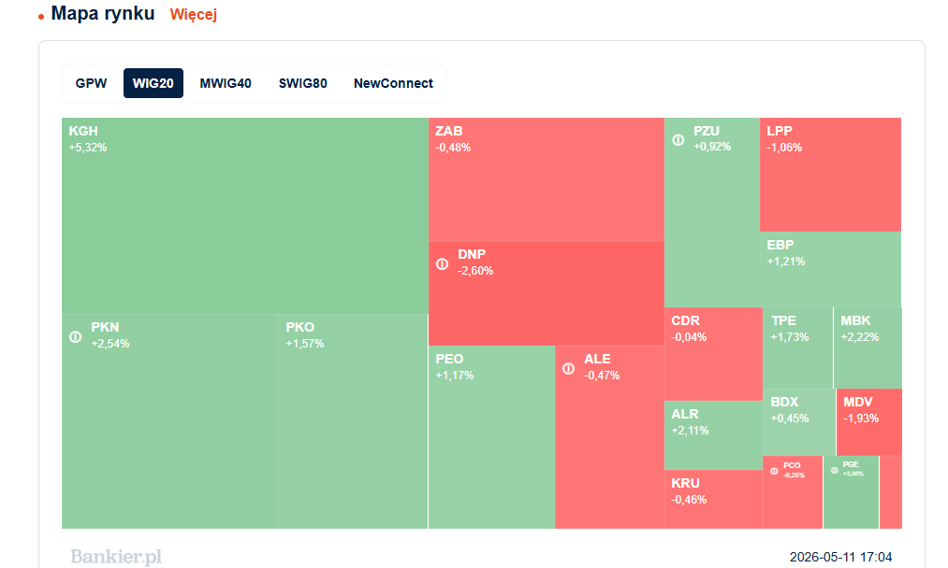Click the info icon next to DNP
The image size is (948, 568).
442,264
